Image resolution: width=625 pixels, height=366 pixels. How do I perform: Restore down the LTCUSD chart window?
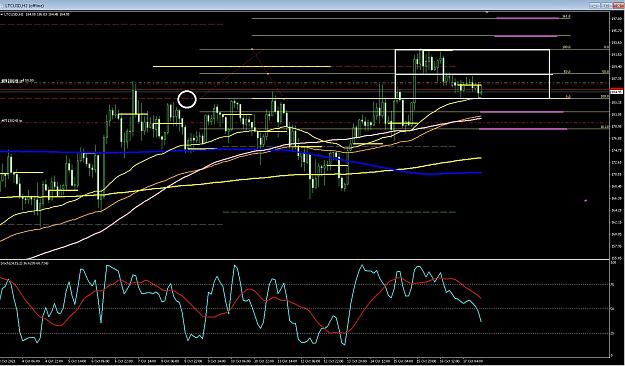pos(606,6)
